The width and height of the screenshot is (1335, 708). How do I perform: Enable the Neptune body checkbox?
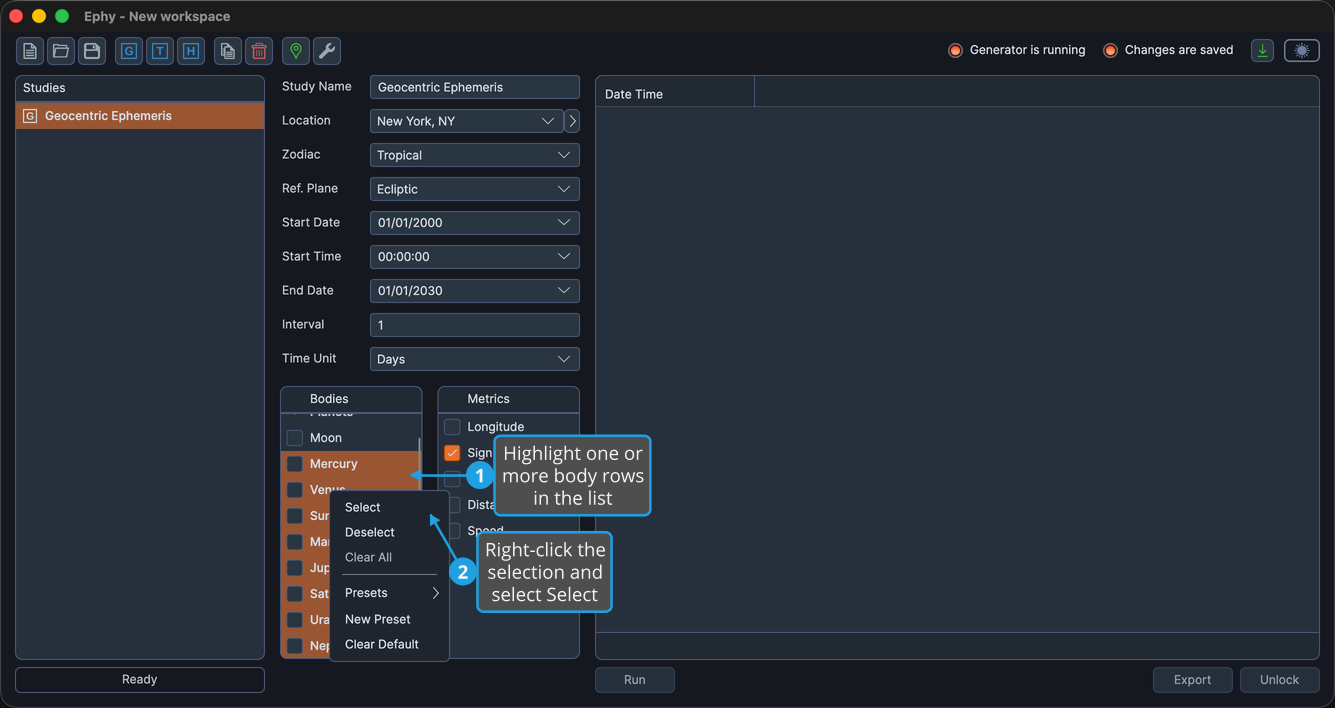(295, 646)
